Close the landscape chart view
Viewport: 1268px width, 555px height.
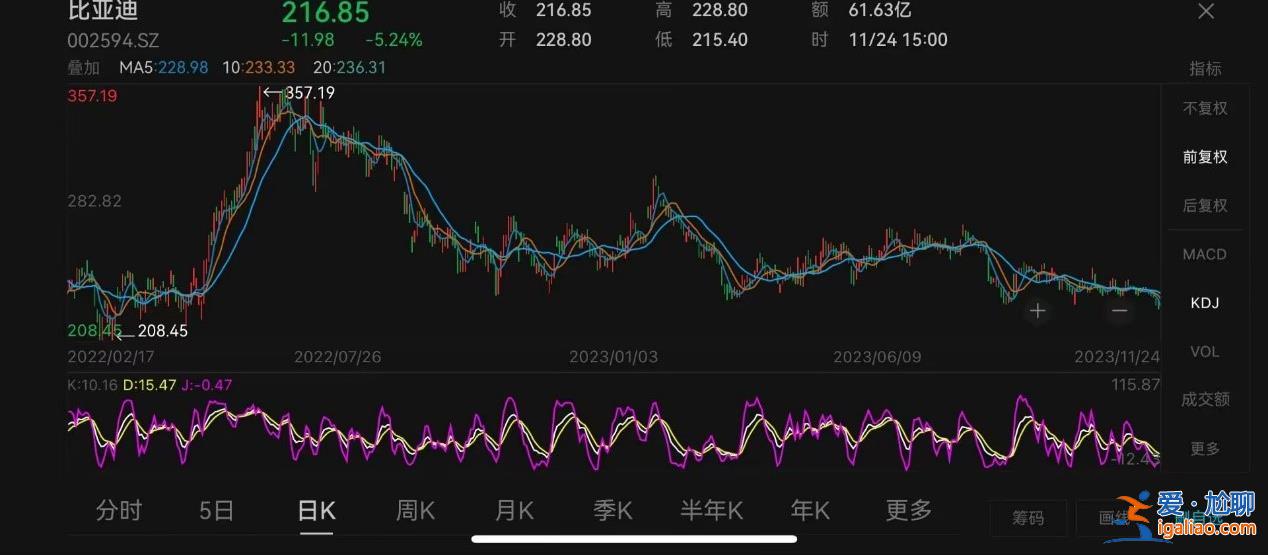coord(1206,12)
